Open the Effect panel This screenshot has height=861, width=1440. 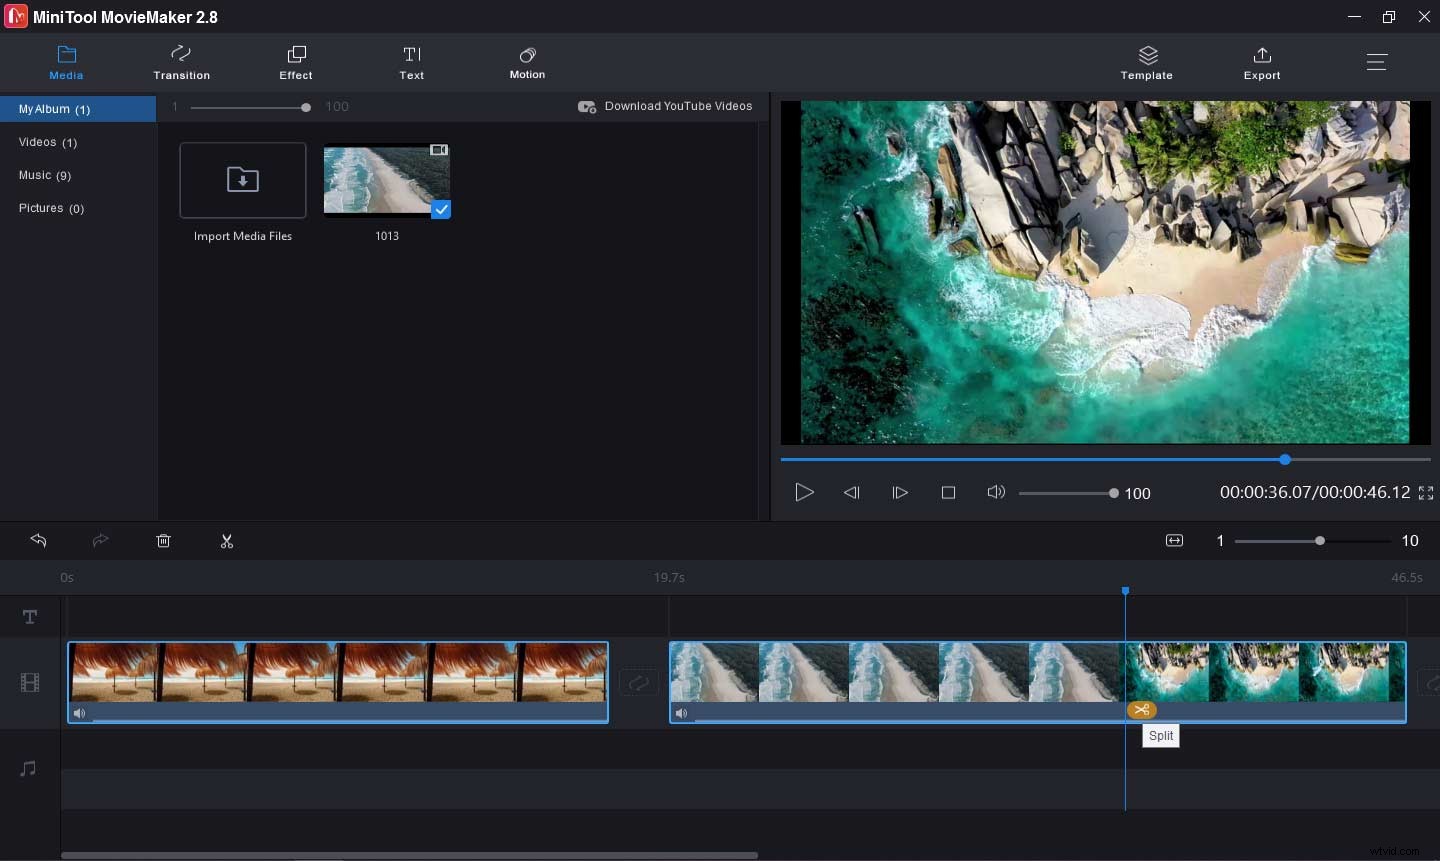pyautogui.click(x=295, y=62)
